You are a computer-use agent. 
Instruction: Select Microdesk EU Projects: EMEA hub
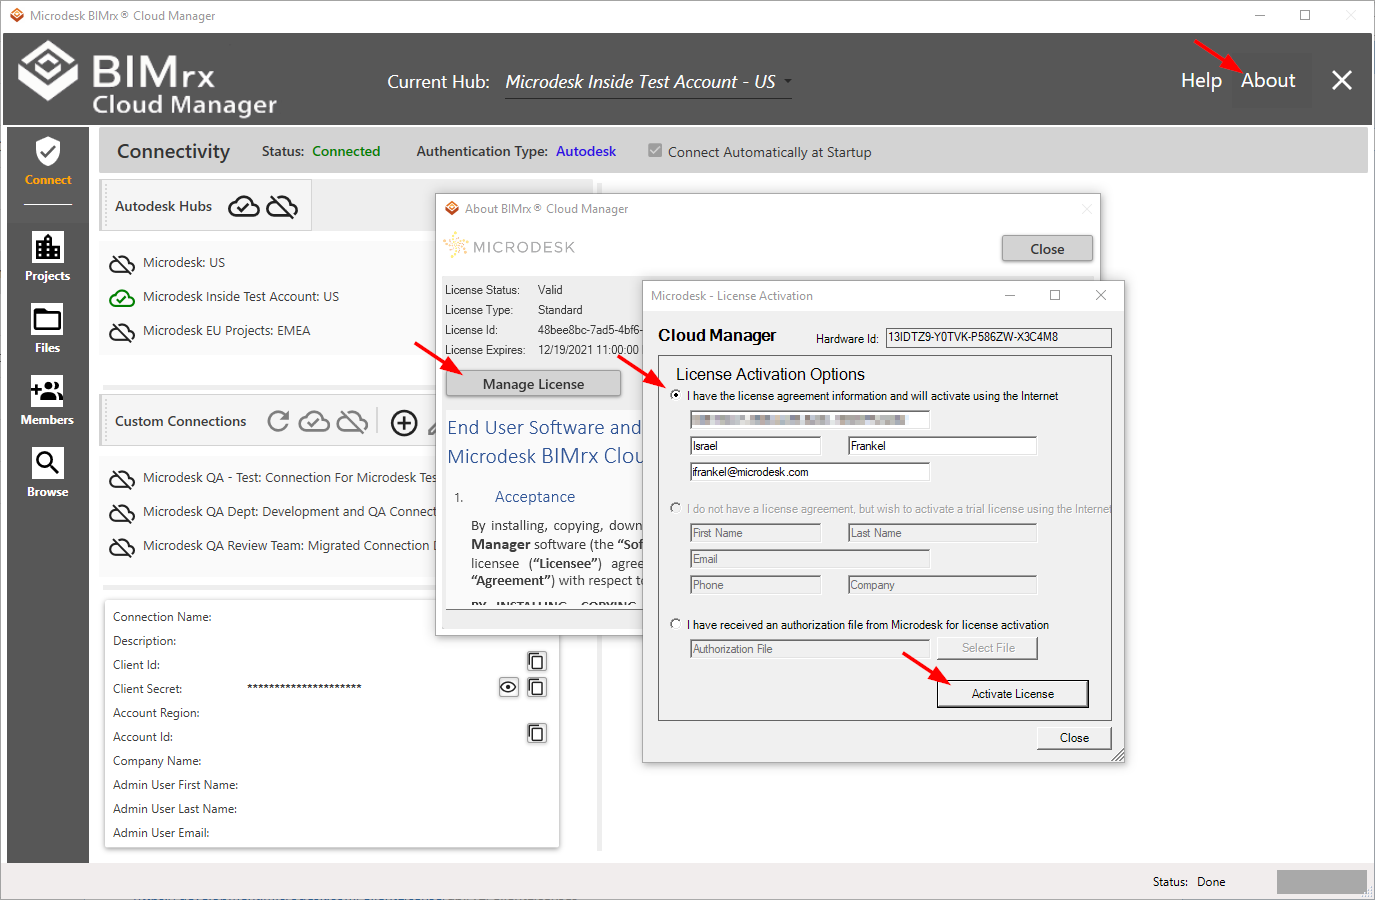226,331
